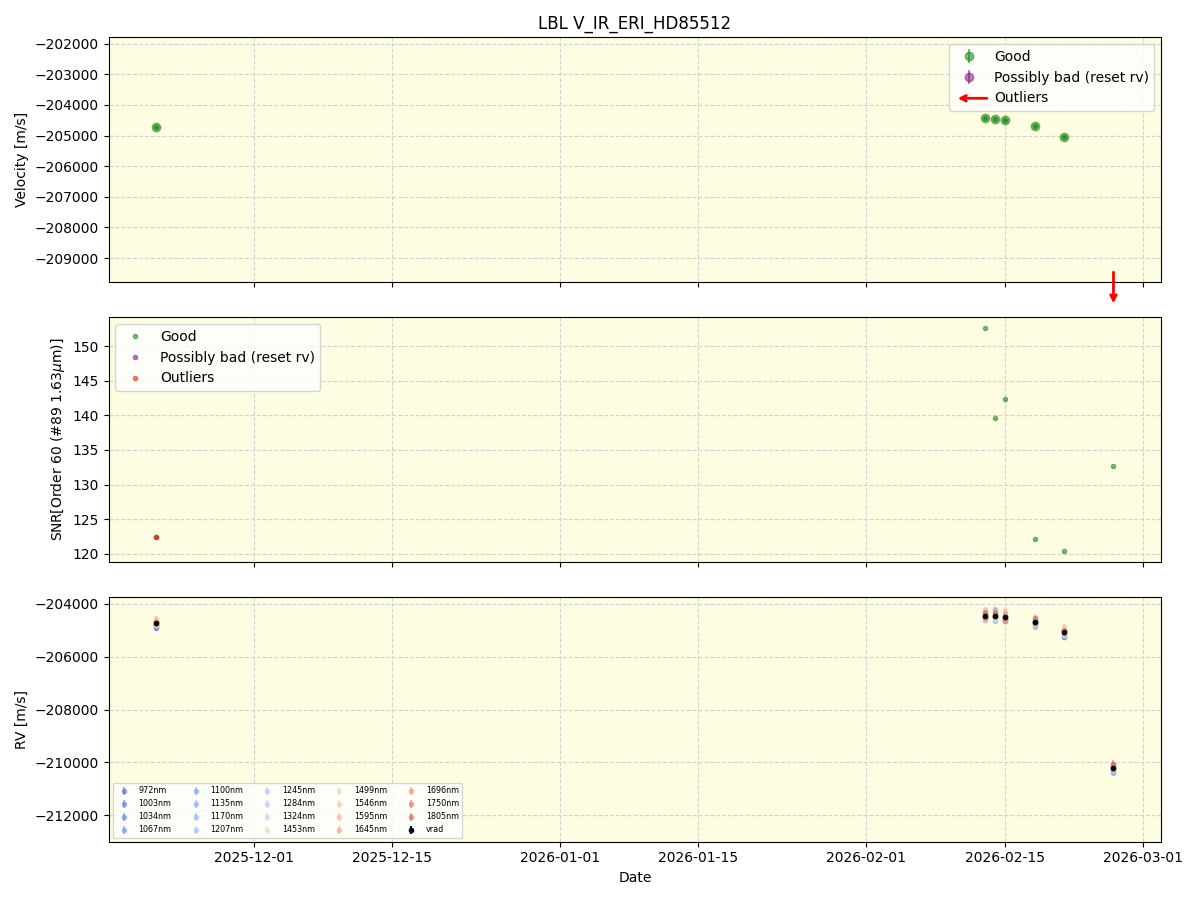The image size is (1200, 900).
Task: Click the −202000 velocity tick label
Action: pyautogui.click(x=69, y=44)
